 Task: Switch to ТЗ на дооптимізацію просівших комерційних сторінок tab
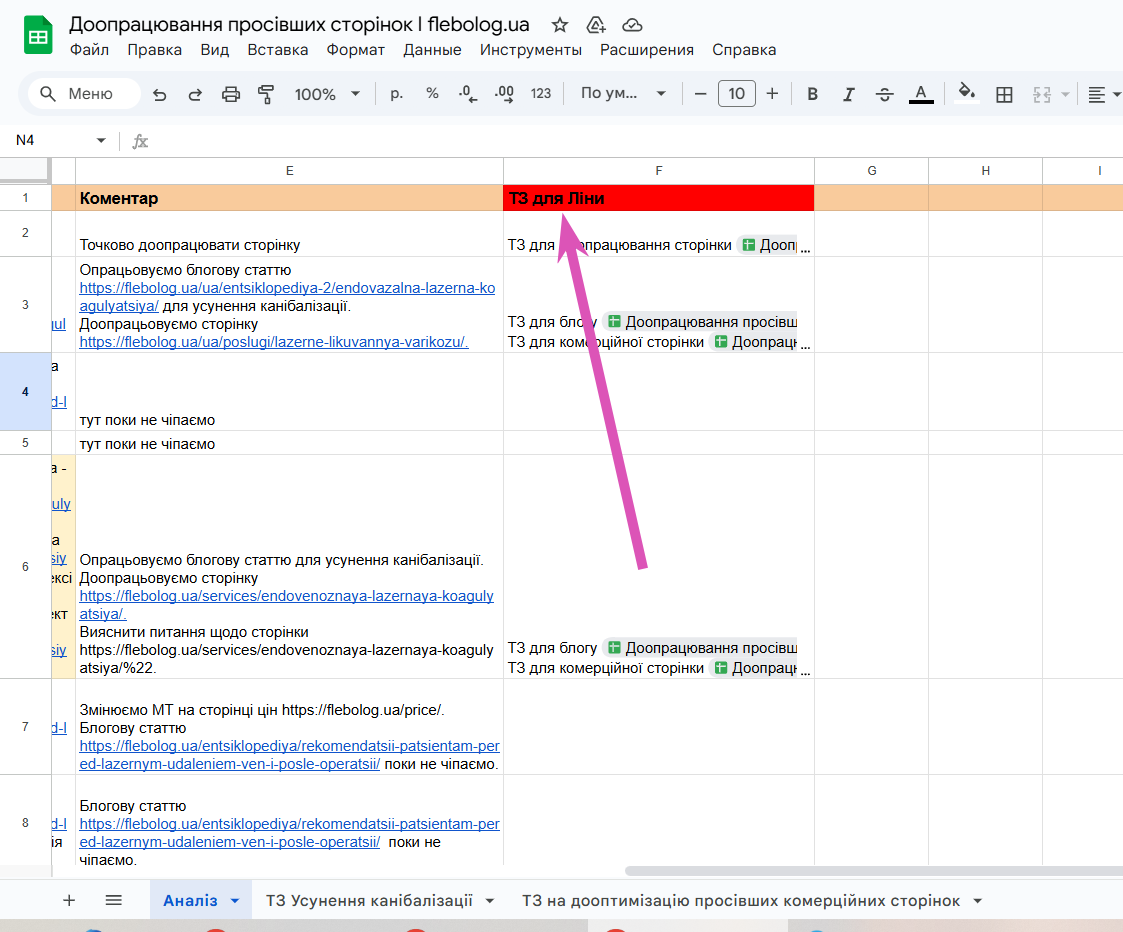tap(741, 900)
